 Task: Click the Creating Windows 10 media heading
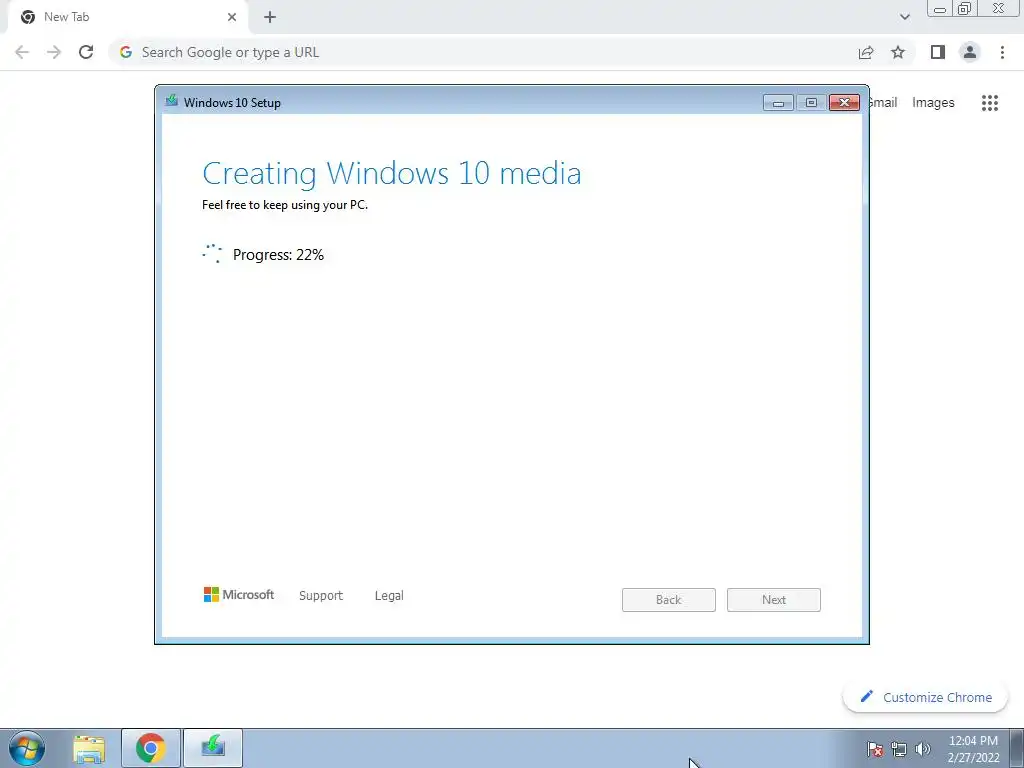(x=392, y=173)
